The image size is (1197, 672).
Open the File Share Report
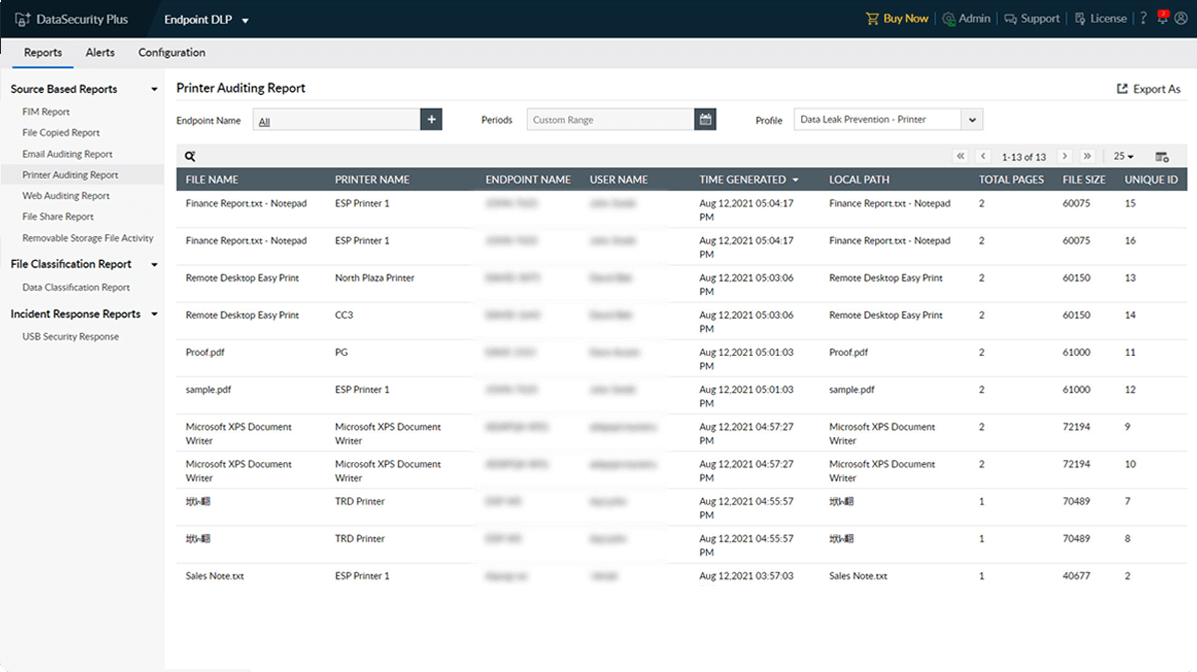coord(58,217)
